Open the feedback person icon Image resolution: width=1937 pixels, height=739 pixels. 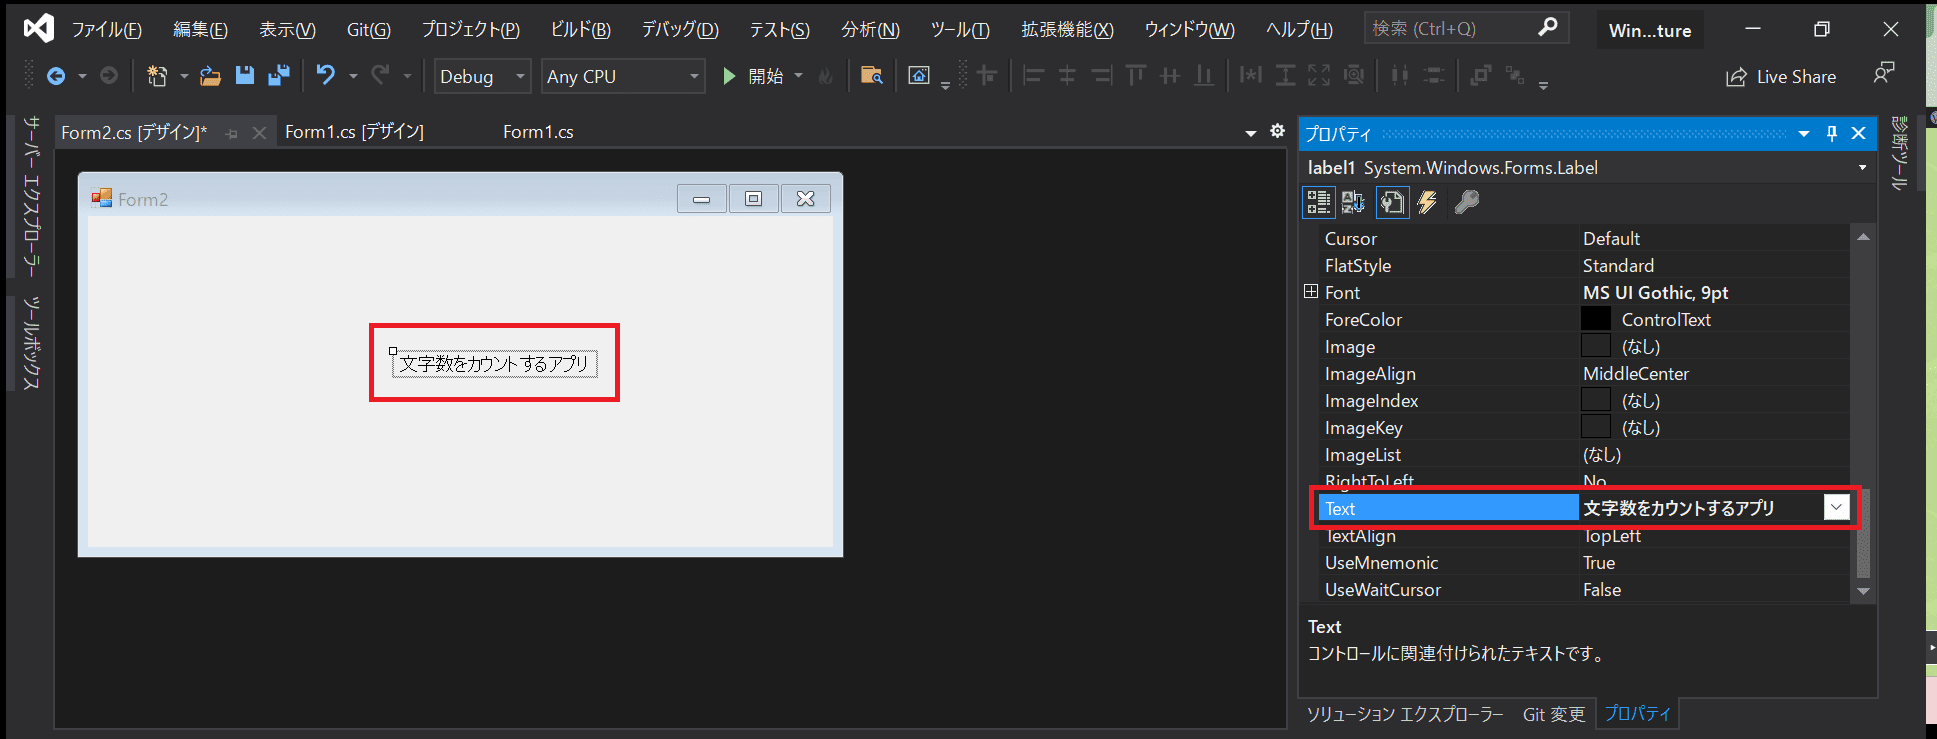tap(1884, 73)
